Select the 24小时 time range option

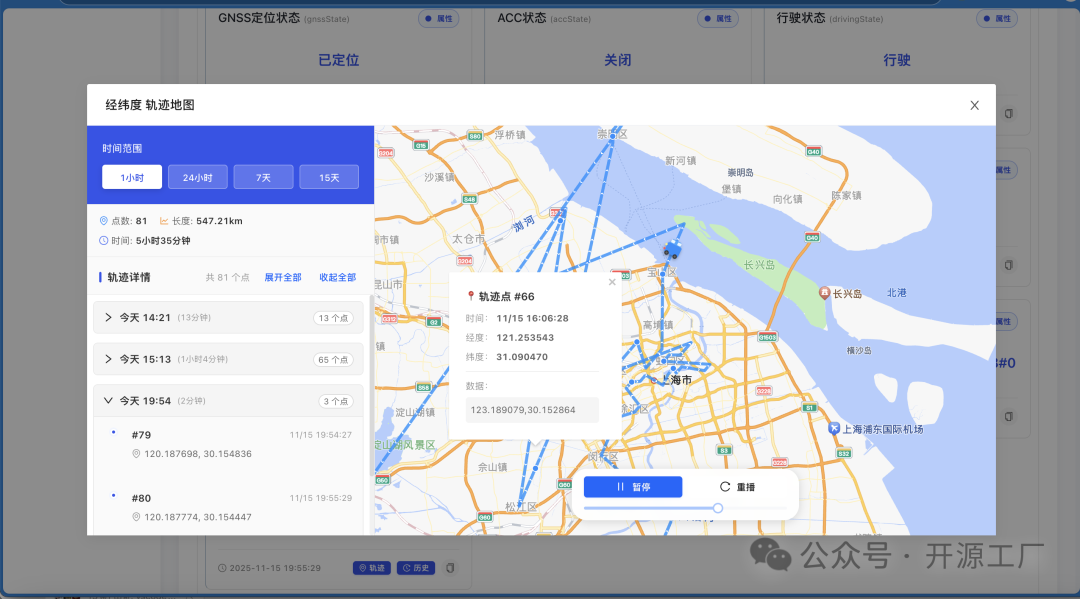coord(197,177)
